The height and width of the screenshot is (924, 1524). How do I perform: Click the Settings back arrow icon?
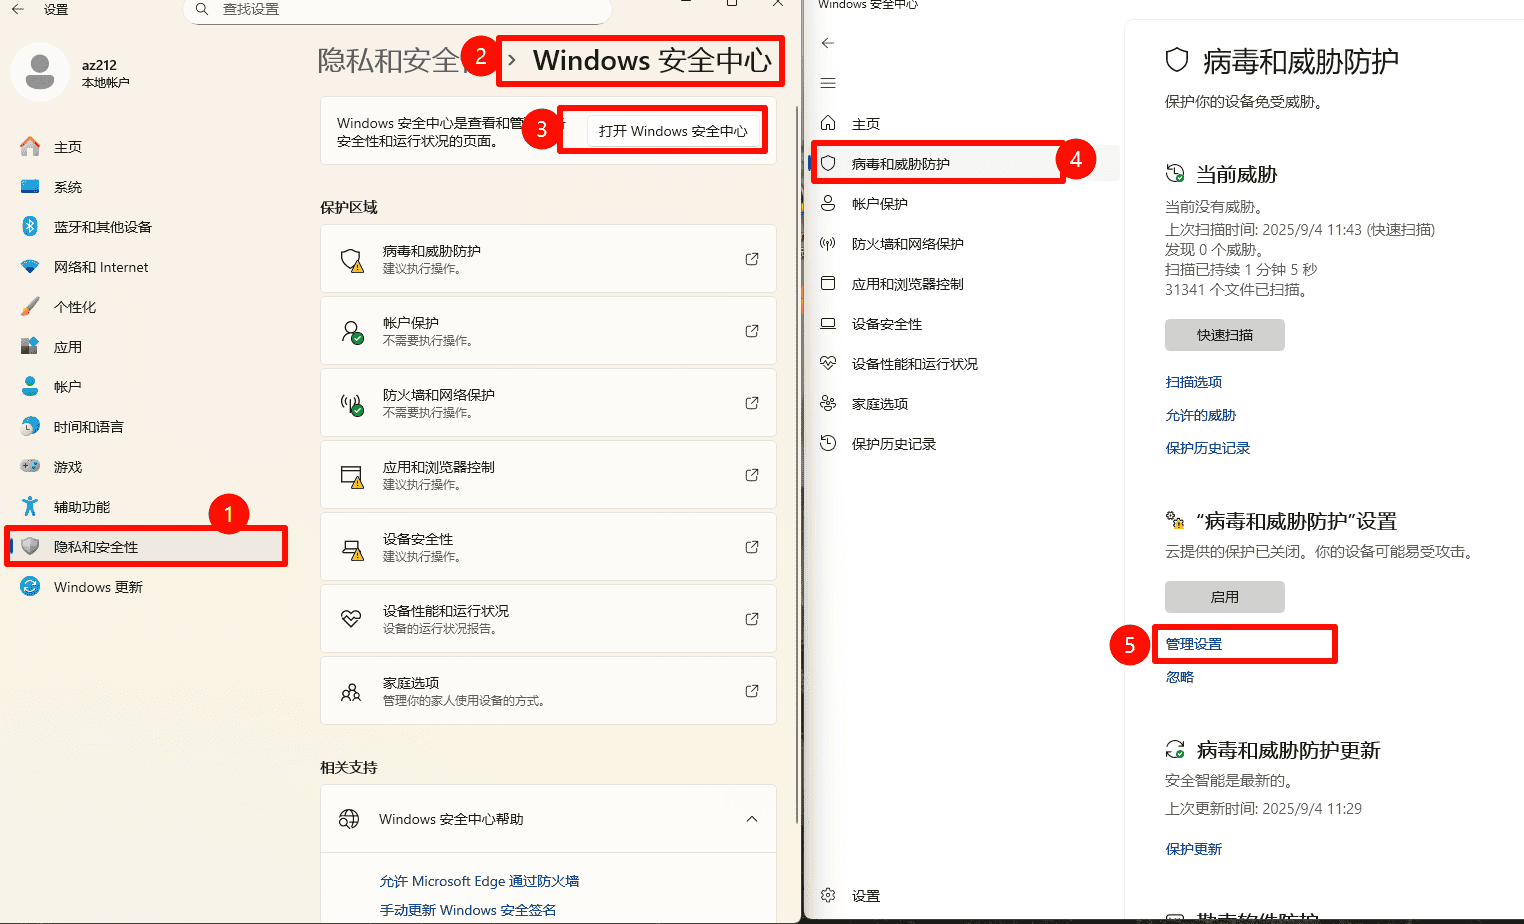pyautogui.click(x=18, y=9)
